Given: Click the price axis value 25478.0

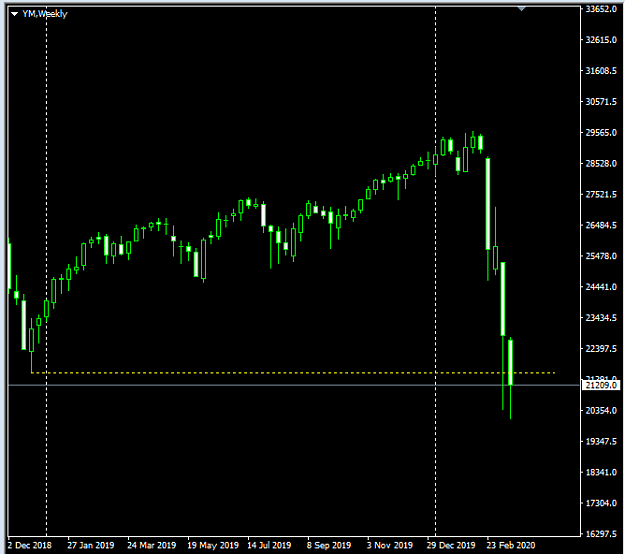Looking at the screenshot, I should tap(601, 256).
